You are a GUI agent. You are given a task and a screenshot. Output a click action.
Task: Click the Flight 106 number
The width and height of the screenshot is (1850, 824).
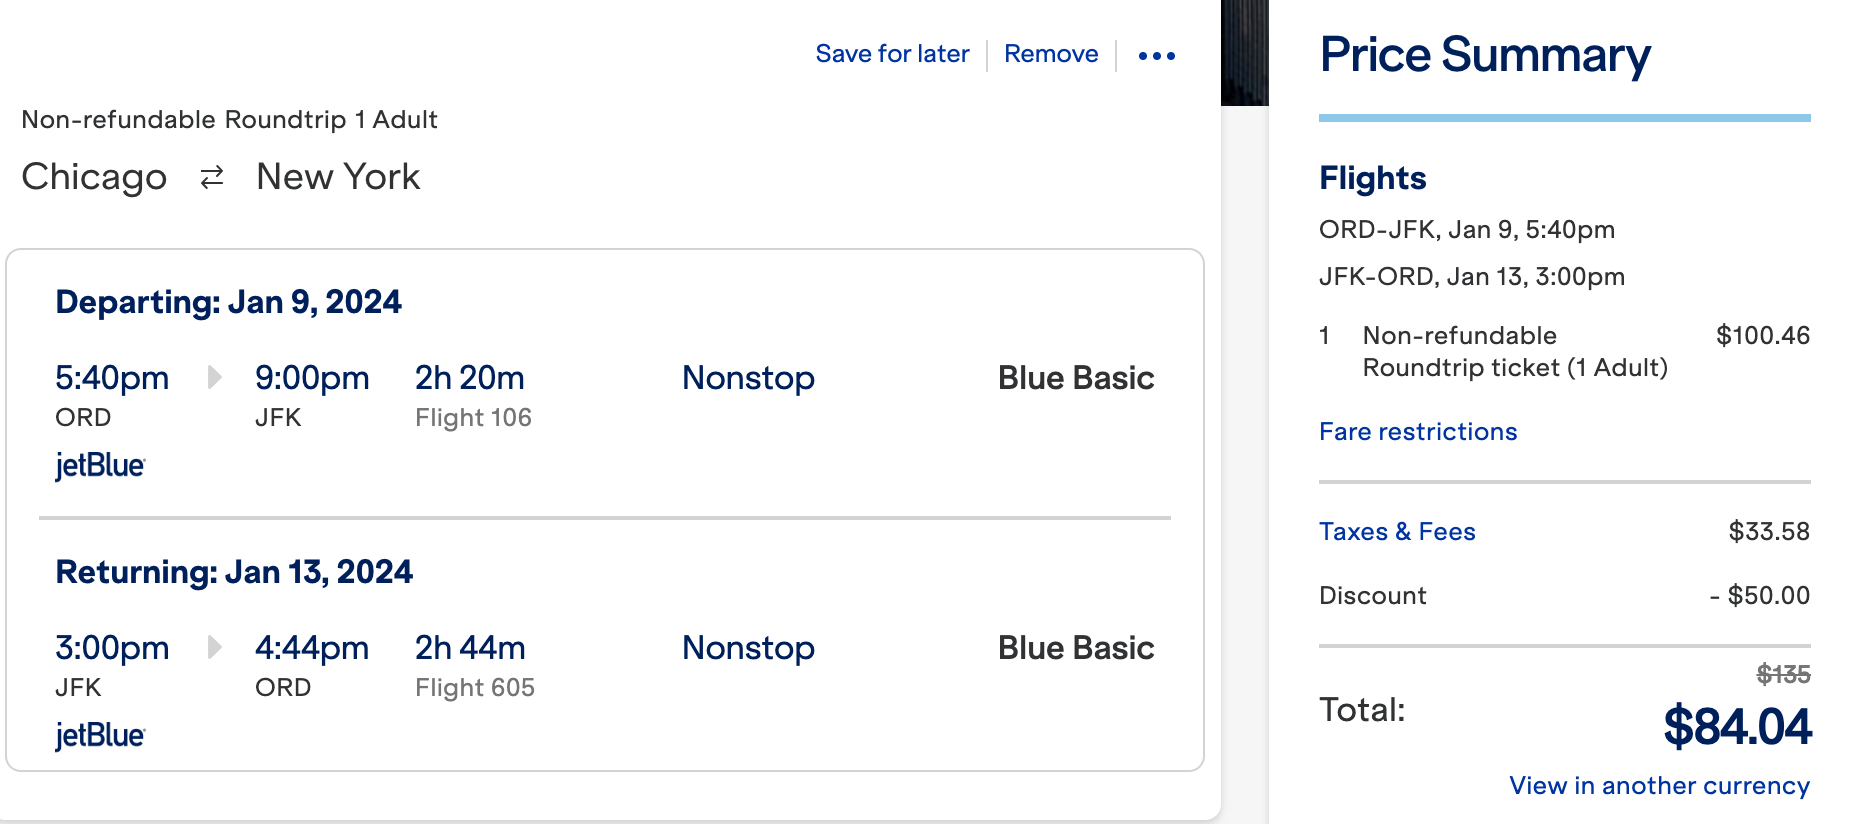(x=473, y=418)
